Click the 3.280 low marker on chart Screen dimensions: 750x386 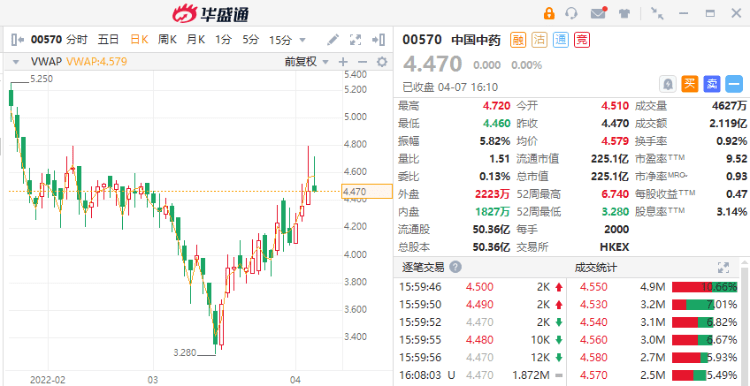pyautogui.click(x=185, y=353)
